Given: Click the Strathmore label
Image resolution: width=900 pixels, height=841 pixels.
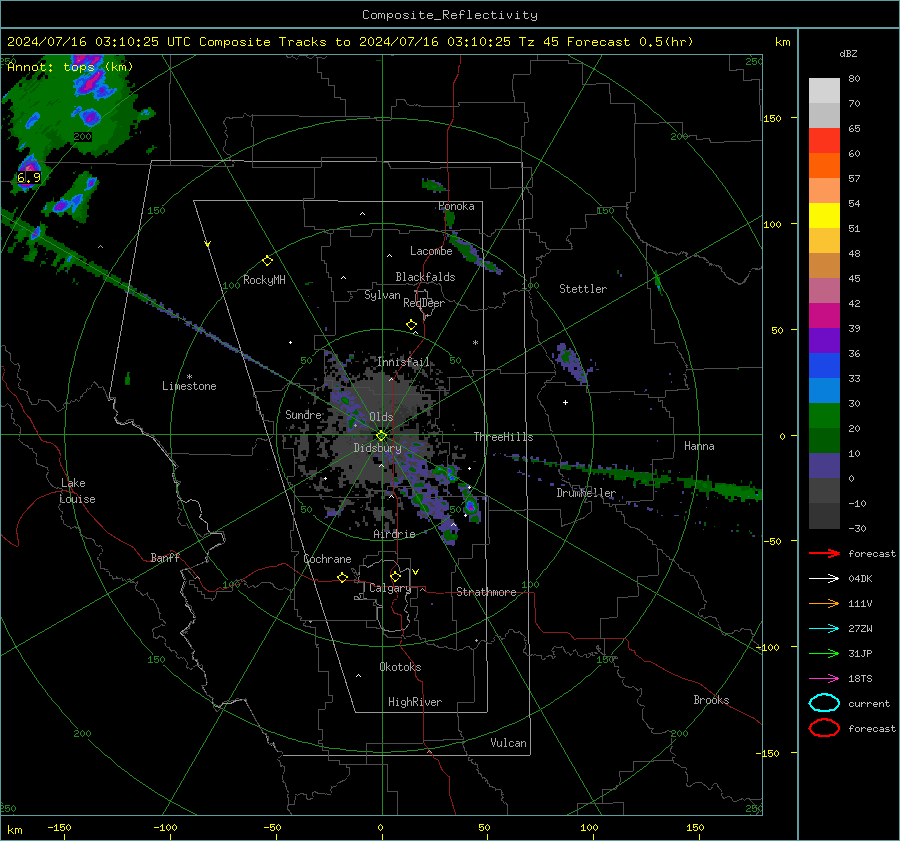Looking at the screenshot, I should pyautogui.click(x=486, y=592).
